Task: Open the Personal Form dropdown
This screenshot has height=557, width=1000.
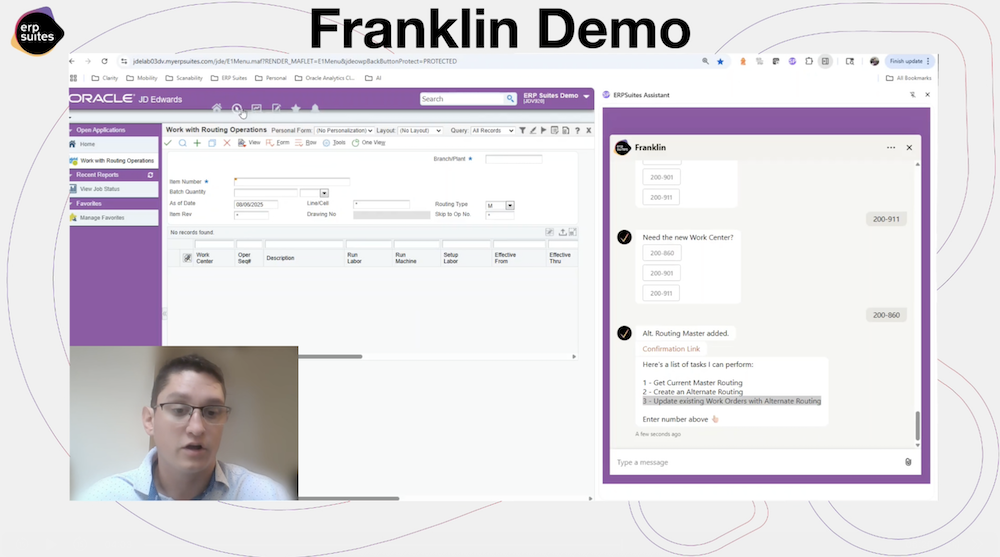Action: 344,131
